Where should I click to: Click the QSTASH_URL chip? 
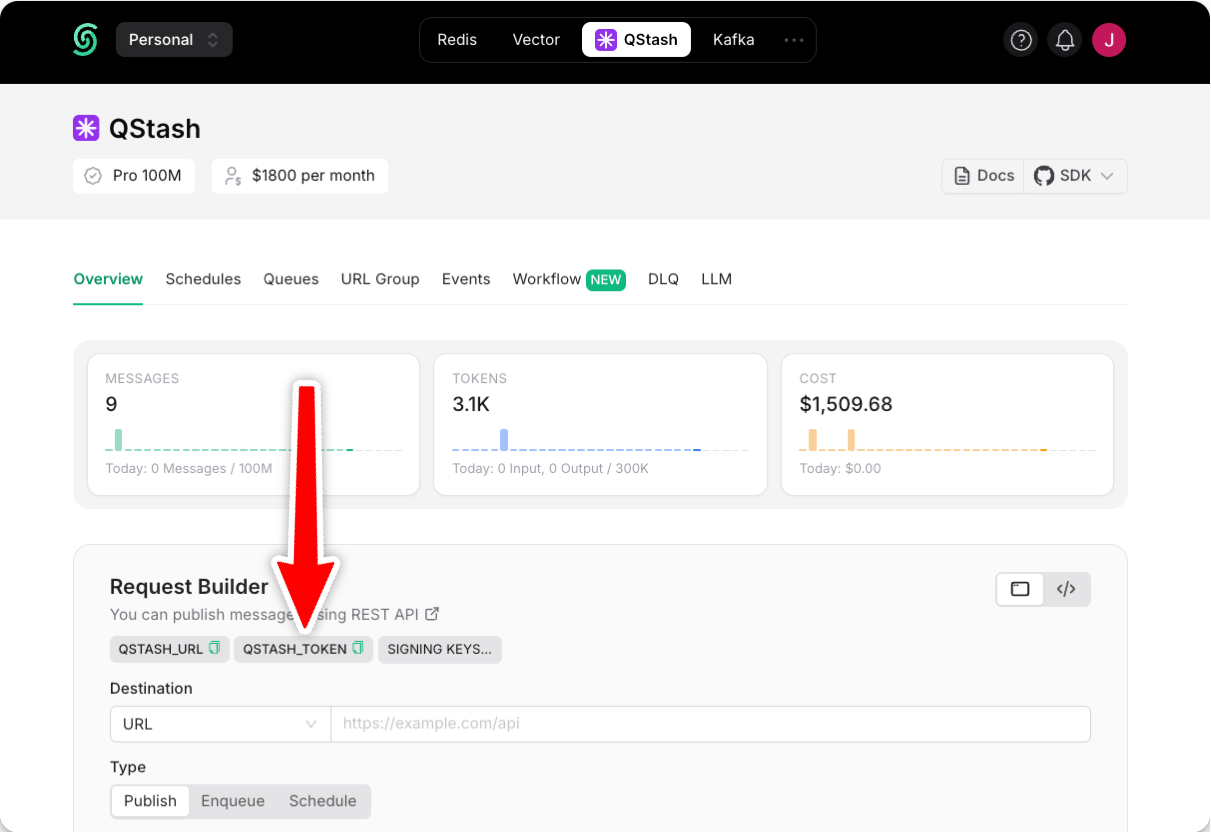point(170,649)
